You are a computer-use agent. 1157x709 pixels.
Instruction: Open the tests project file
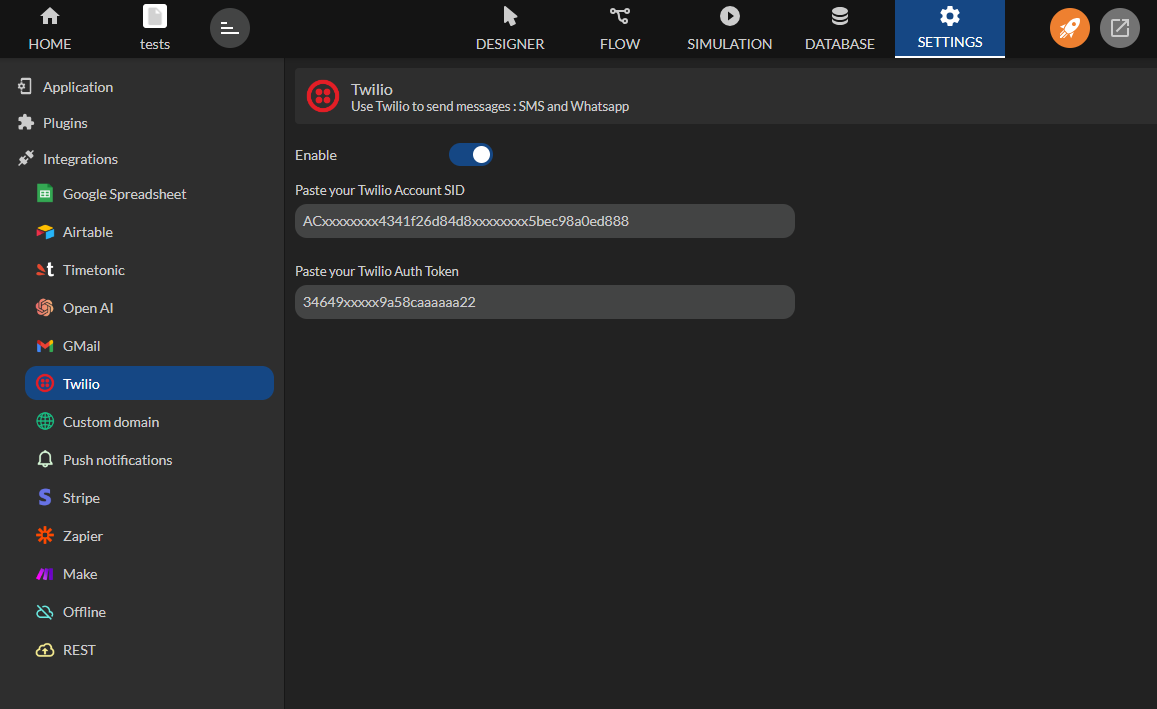[x=155, y=29]
